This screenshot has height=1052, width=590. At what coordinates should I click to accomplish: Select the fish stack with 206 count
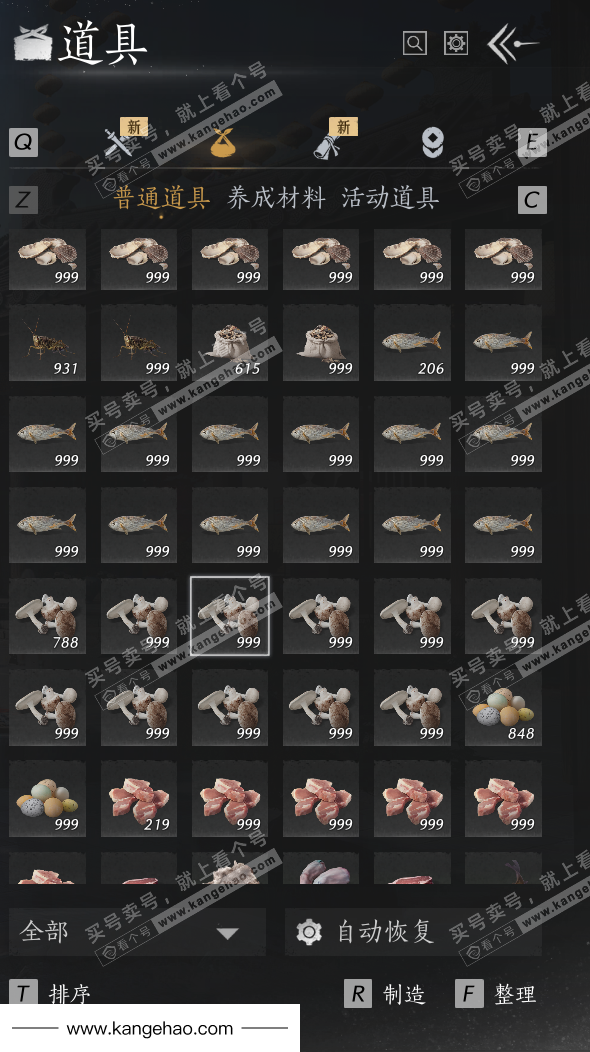click(412, 343)
